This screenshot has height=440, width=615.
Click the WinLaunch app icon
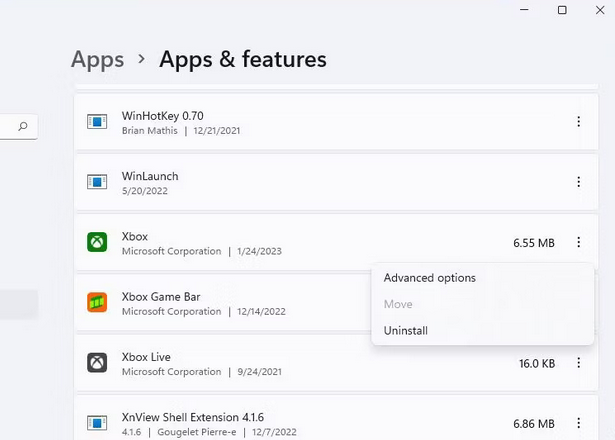[x=97, y=182]
